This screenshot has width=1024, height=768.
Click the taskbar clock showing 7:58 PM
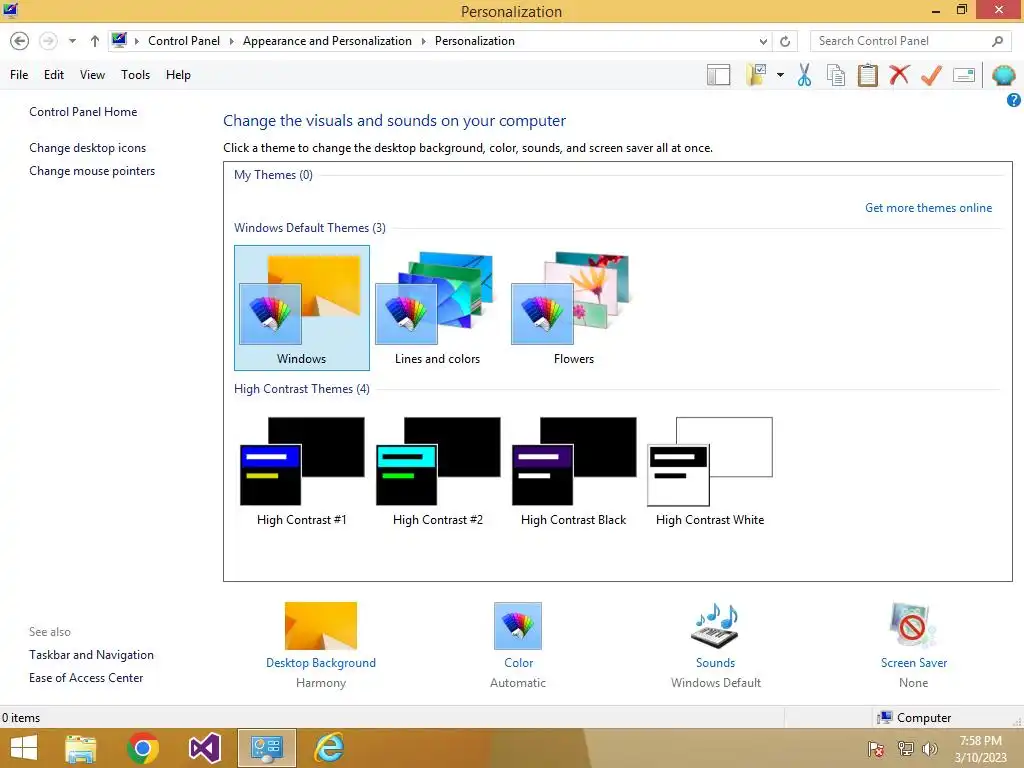click(980, 749)
